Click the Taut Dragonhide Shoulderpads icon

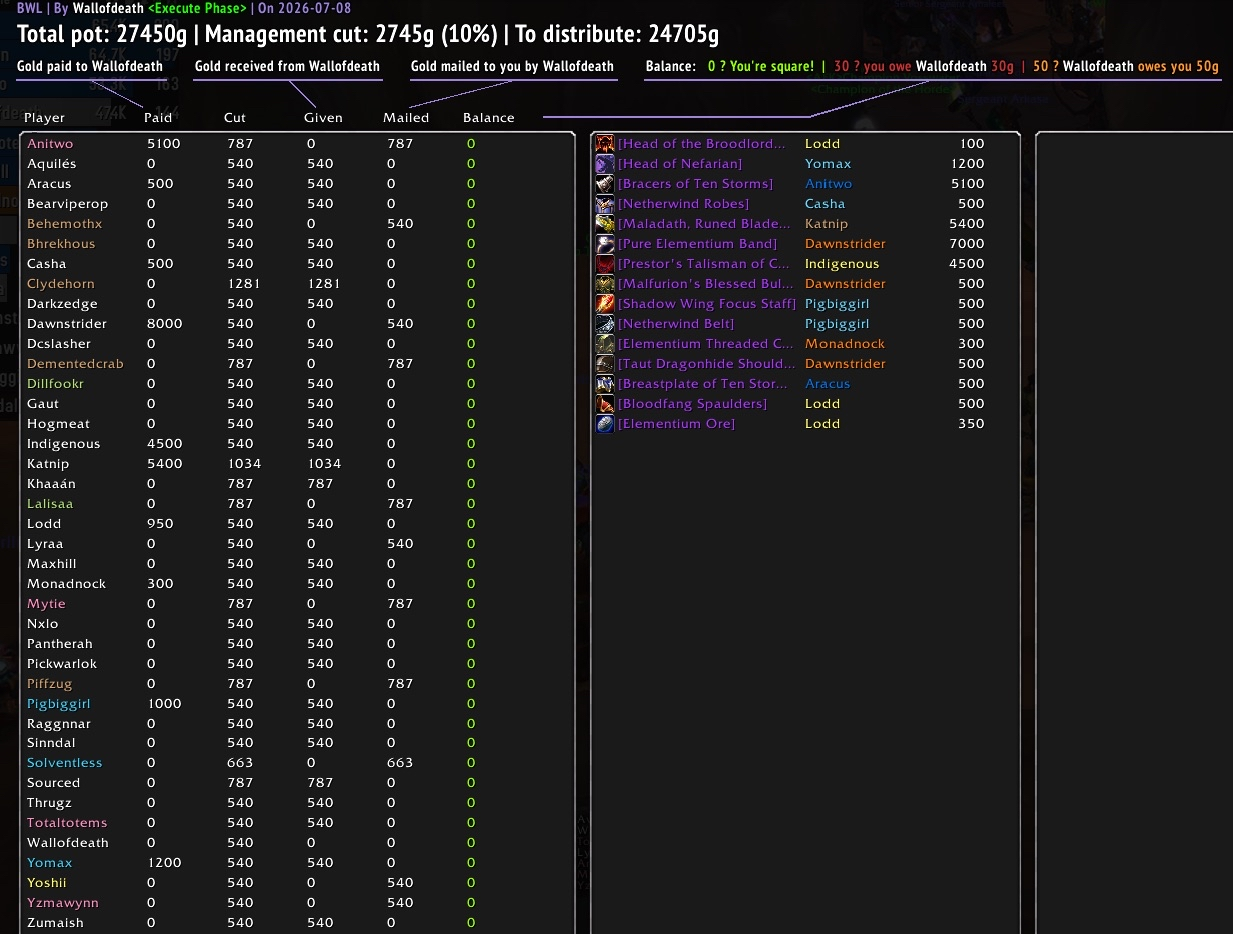605,364
